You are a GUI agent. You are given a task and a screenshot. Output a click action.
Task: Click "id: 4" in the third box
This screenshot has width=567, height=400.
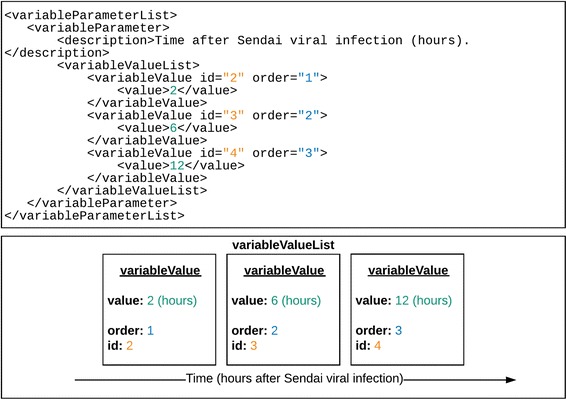coord(368,346)
